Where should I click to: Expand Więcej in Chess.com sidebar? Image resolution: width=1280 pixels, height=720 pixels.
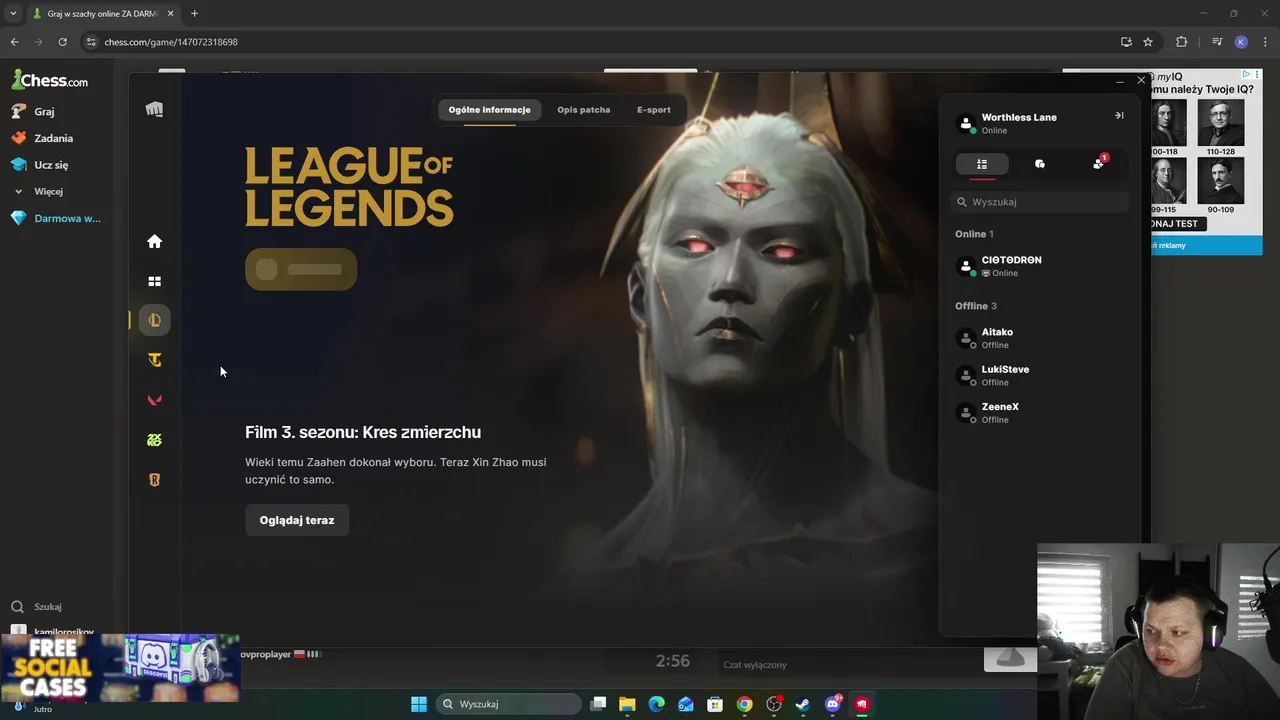coord(48,191)
